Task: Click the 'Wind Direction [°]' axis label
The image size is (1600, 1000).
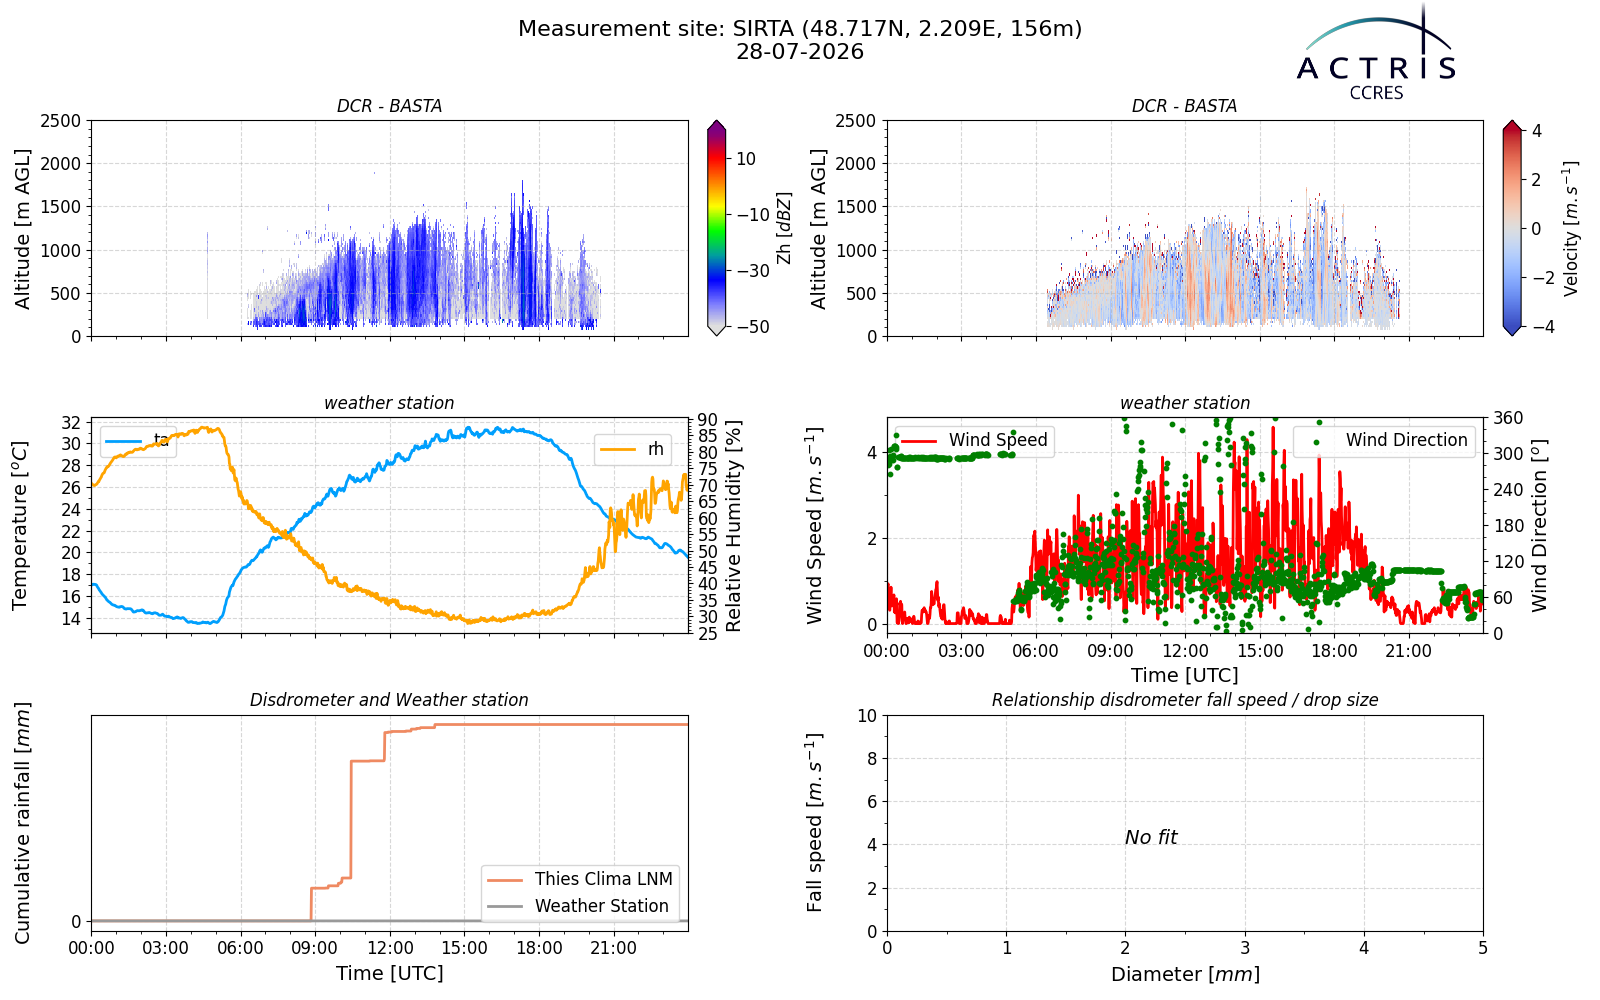Action: pos(1539,526)
